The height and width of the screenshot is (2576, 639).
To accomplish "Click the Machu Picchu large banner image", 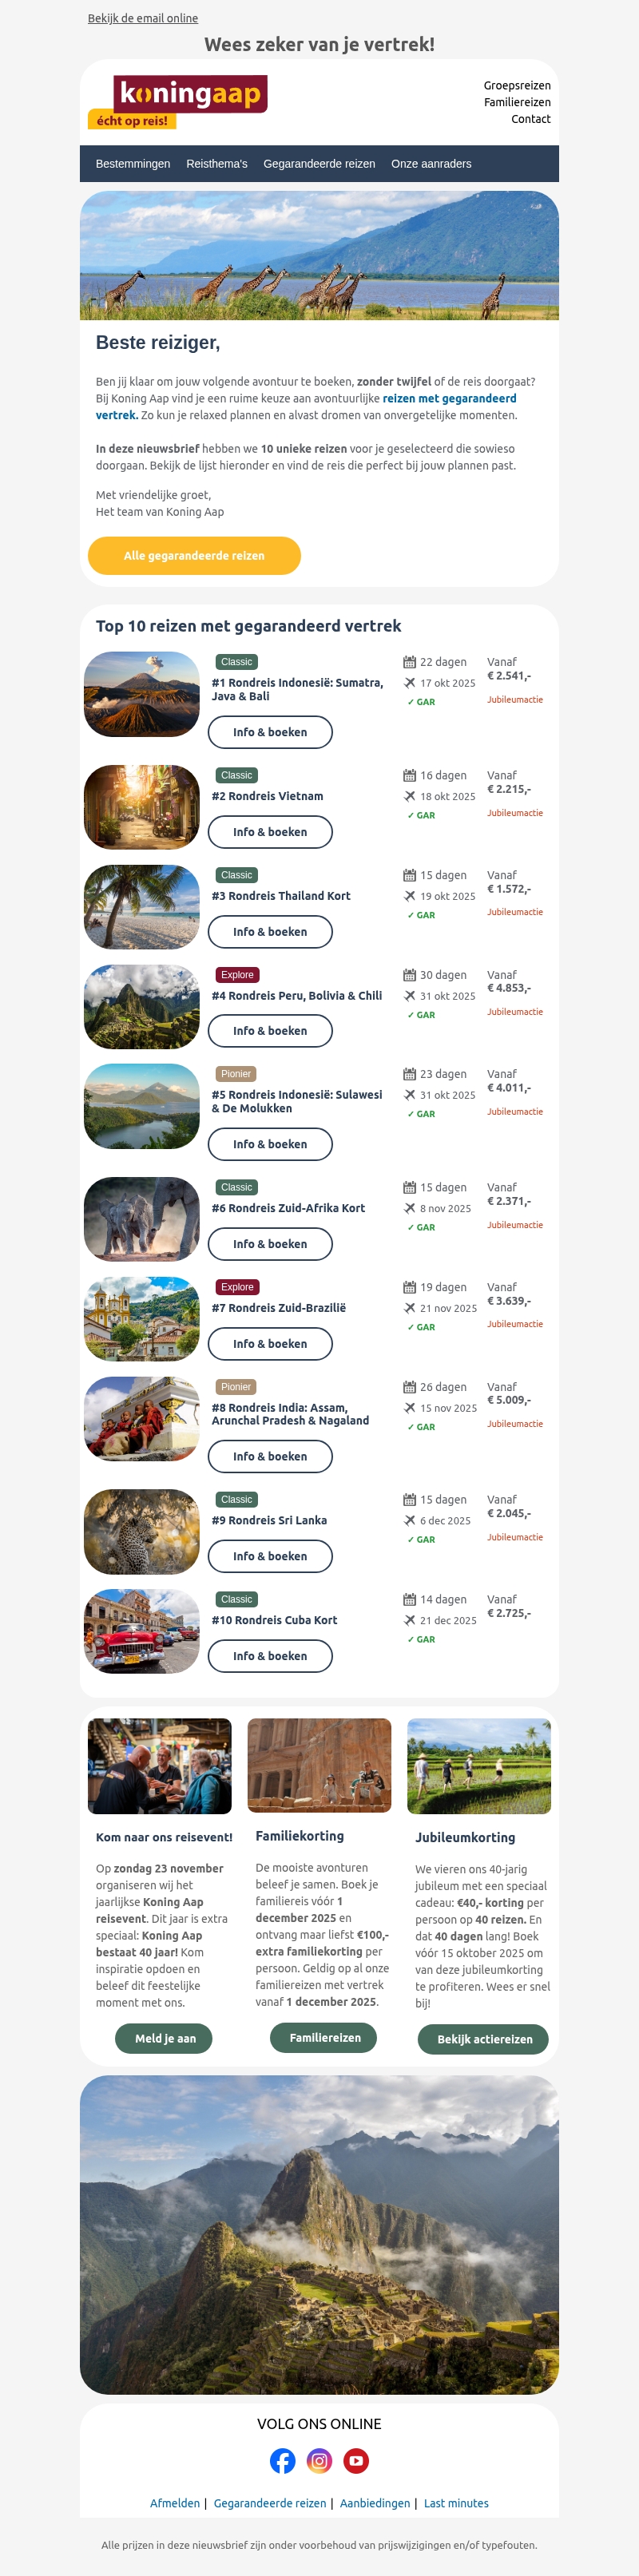I will pyautogui.click(x=319, y=2235).
